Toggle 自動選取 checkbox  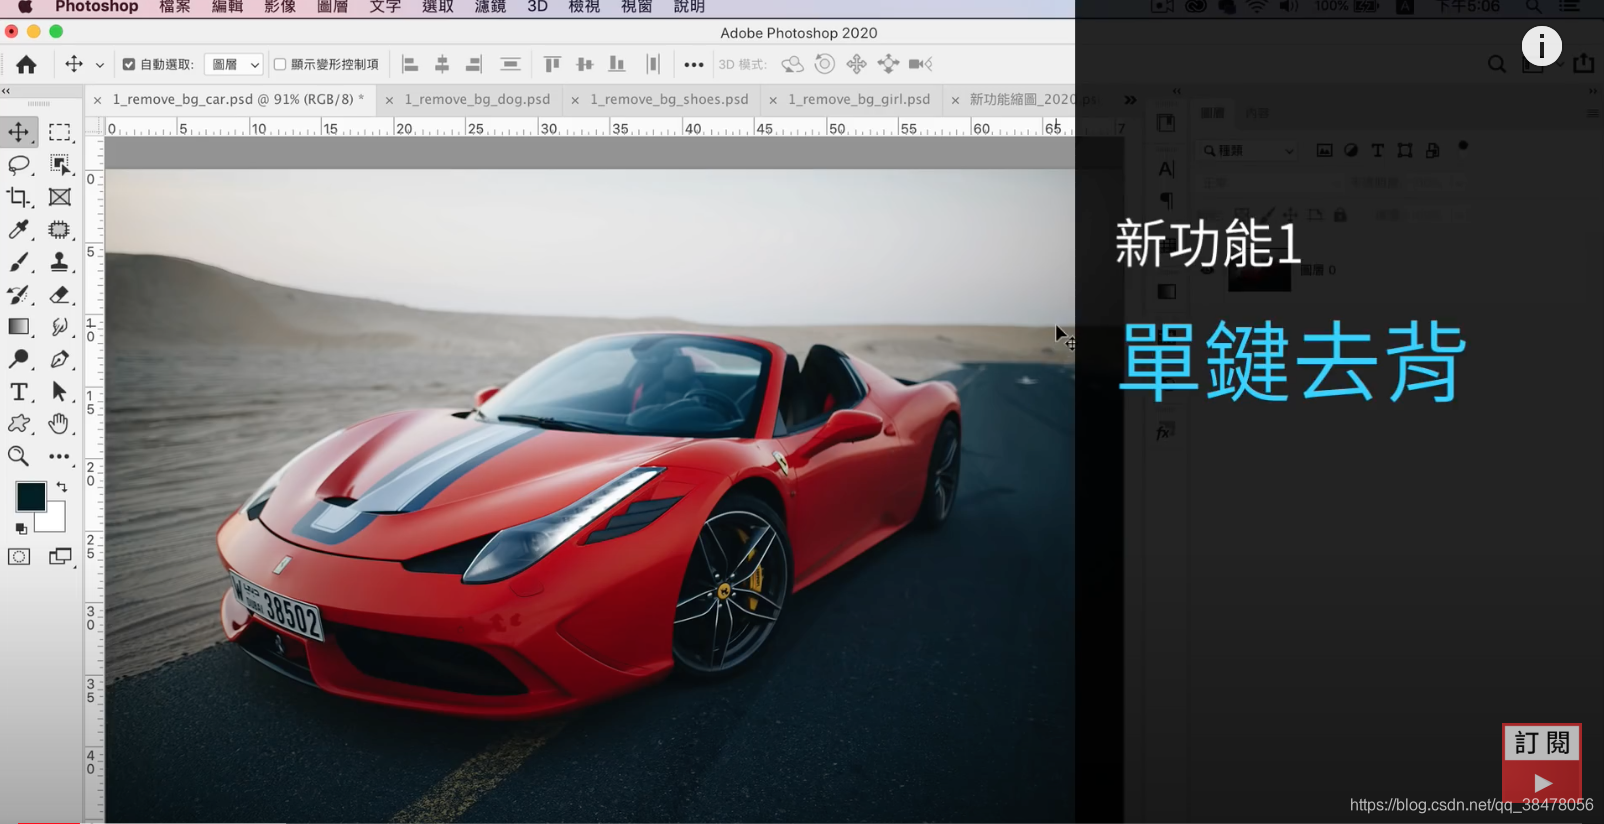point(129,64)
